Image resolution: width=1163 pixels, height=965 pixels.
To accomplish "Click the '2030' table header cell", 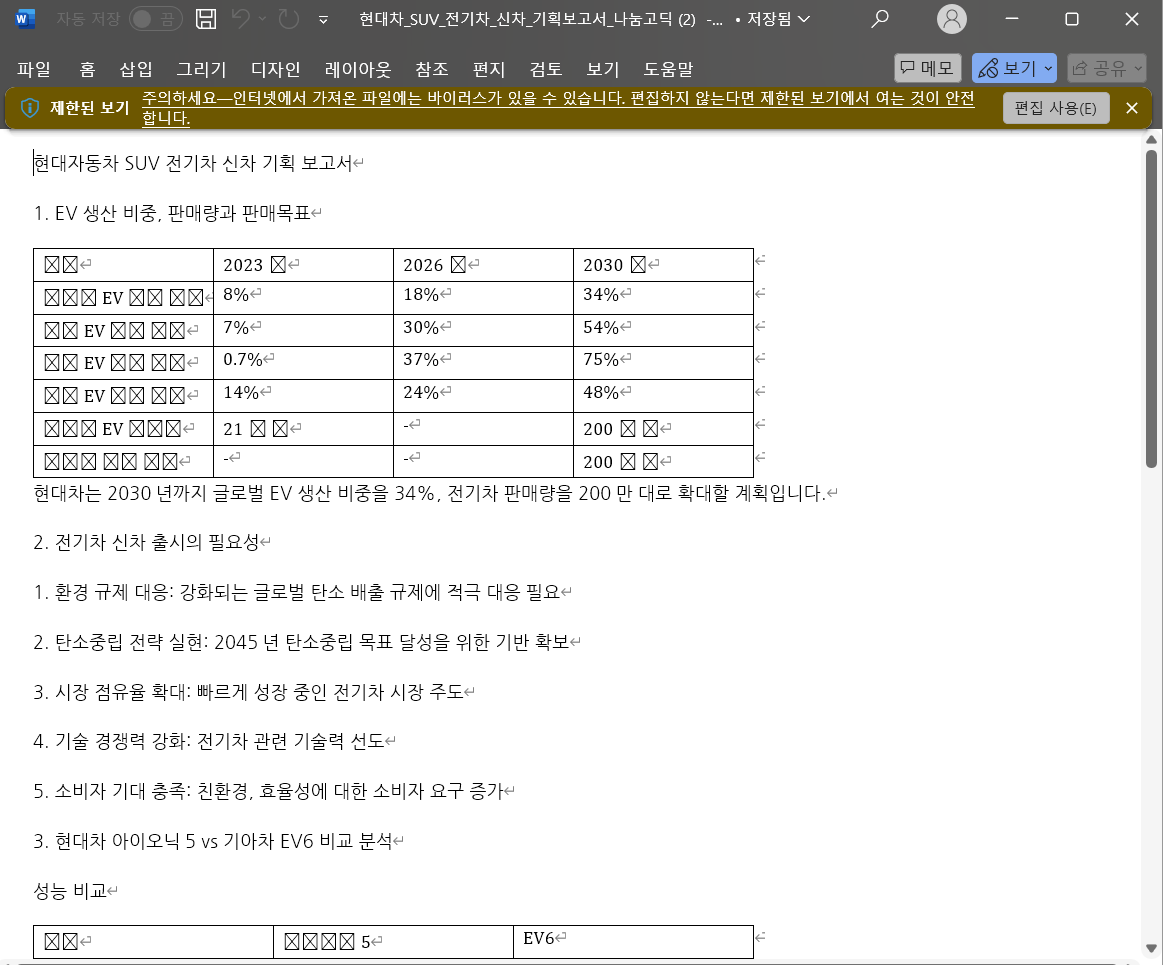I will pyautogui.click(x=663, y=265).
